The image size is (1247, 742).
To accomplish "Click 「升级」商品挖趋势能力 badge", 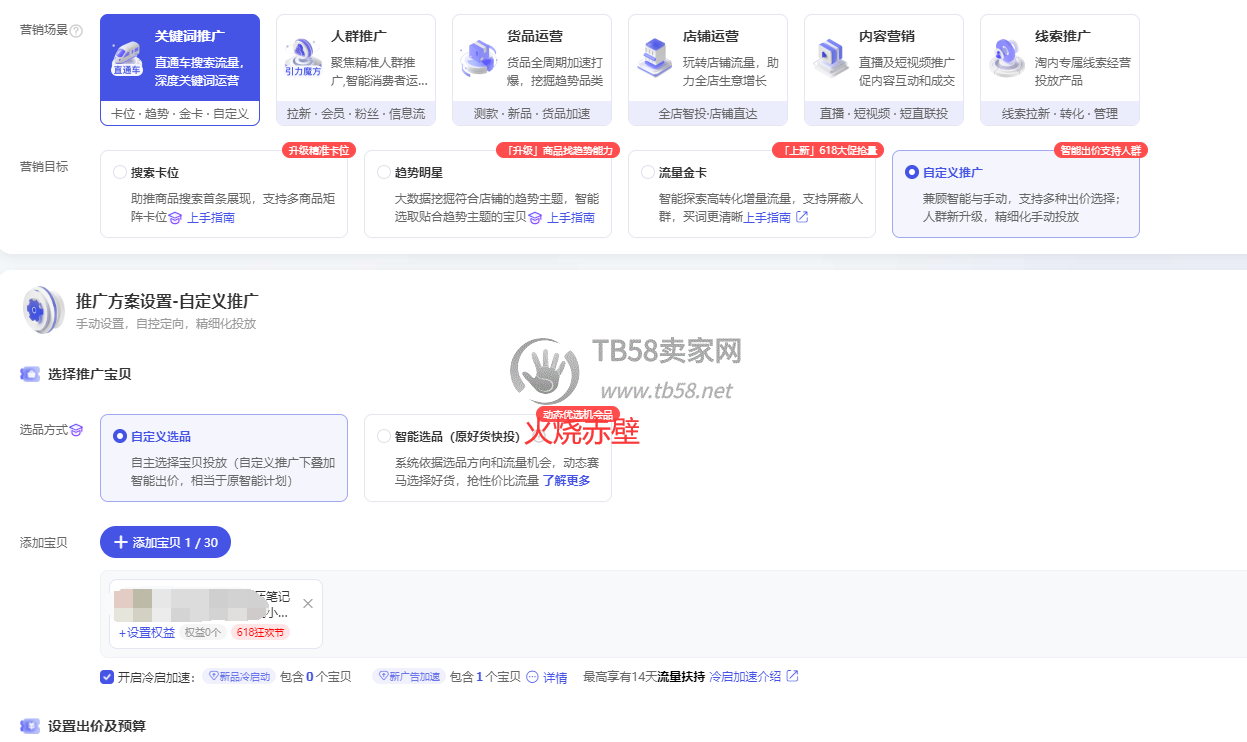I will pos(558,150).
